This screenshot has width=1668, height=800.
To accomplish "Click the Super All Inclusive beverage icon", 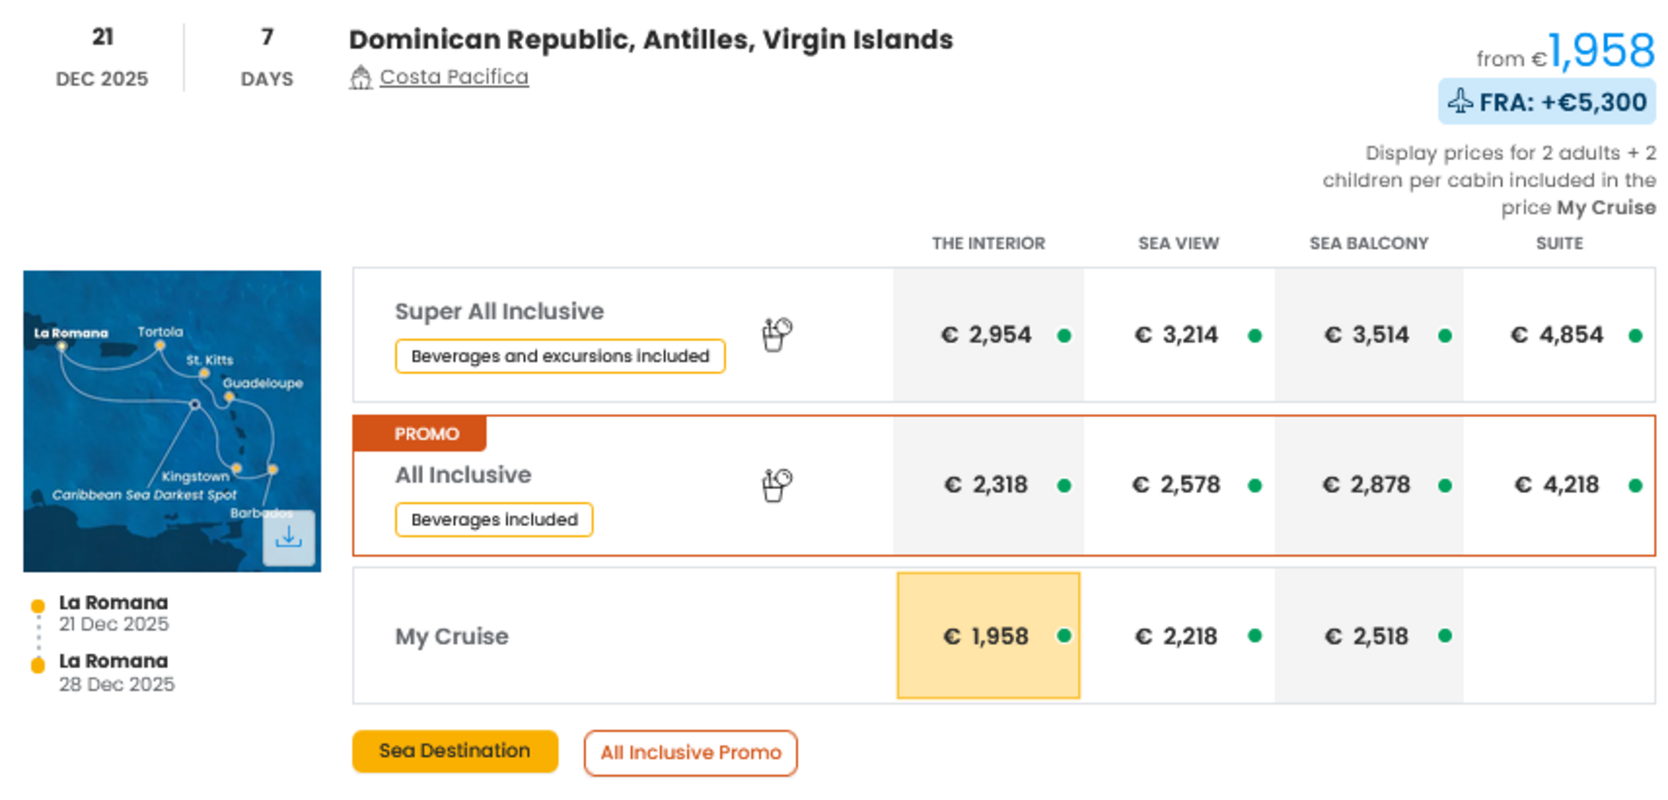I will click(777, 335).
